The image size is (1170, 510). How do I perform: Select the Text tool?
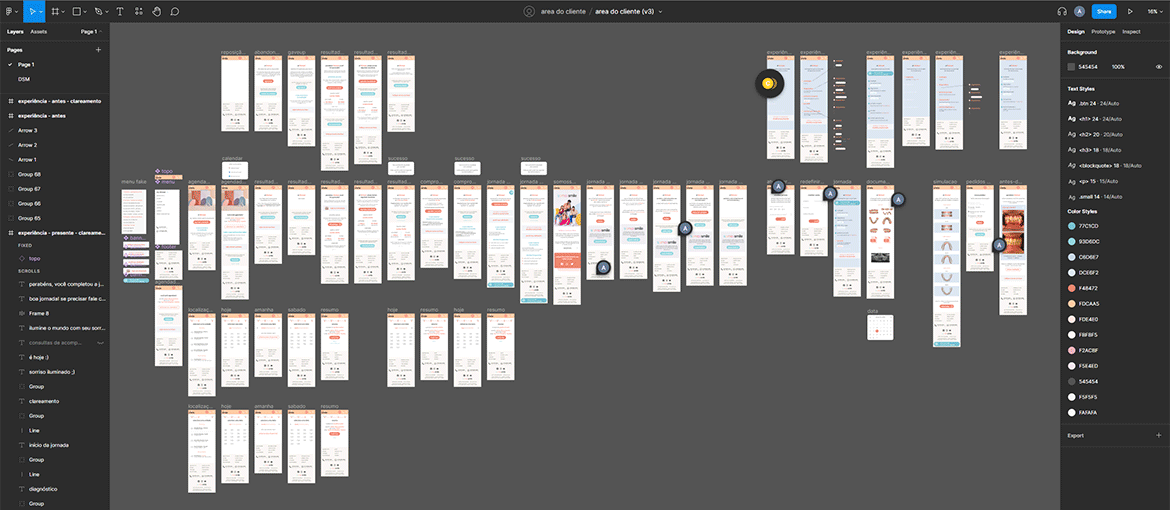[121, 11]
